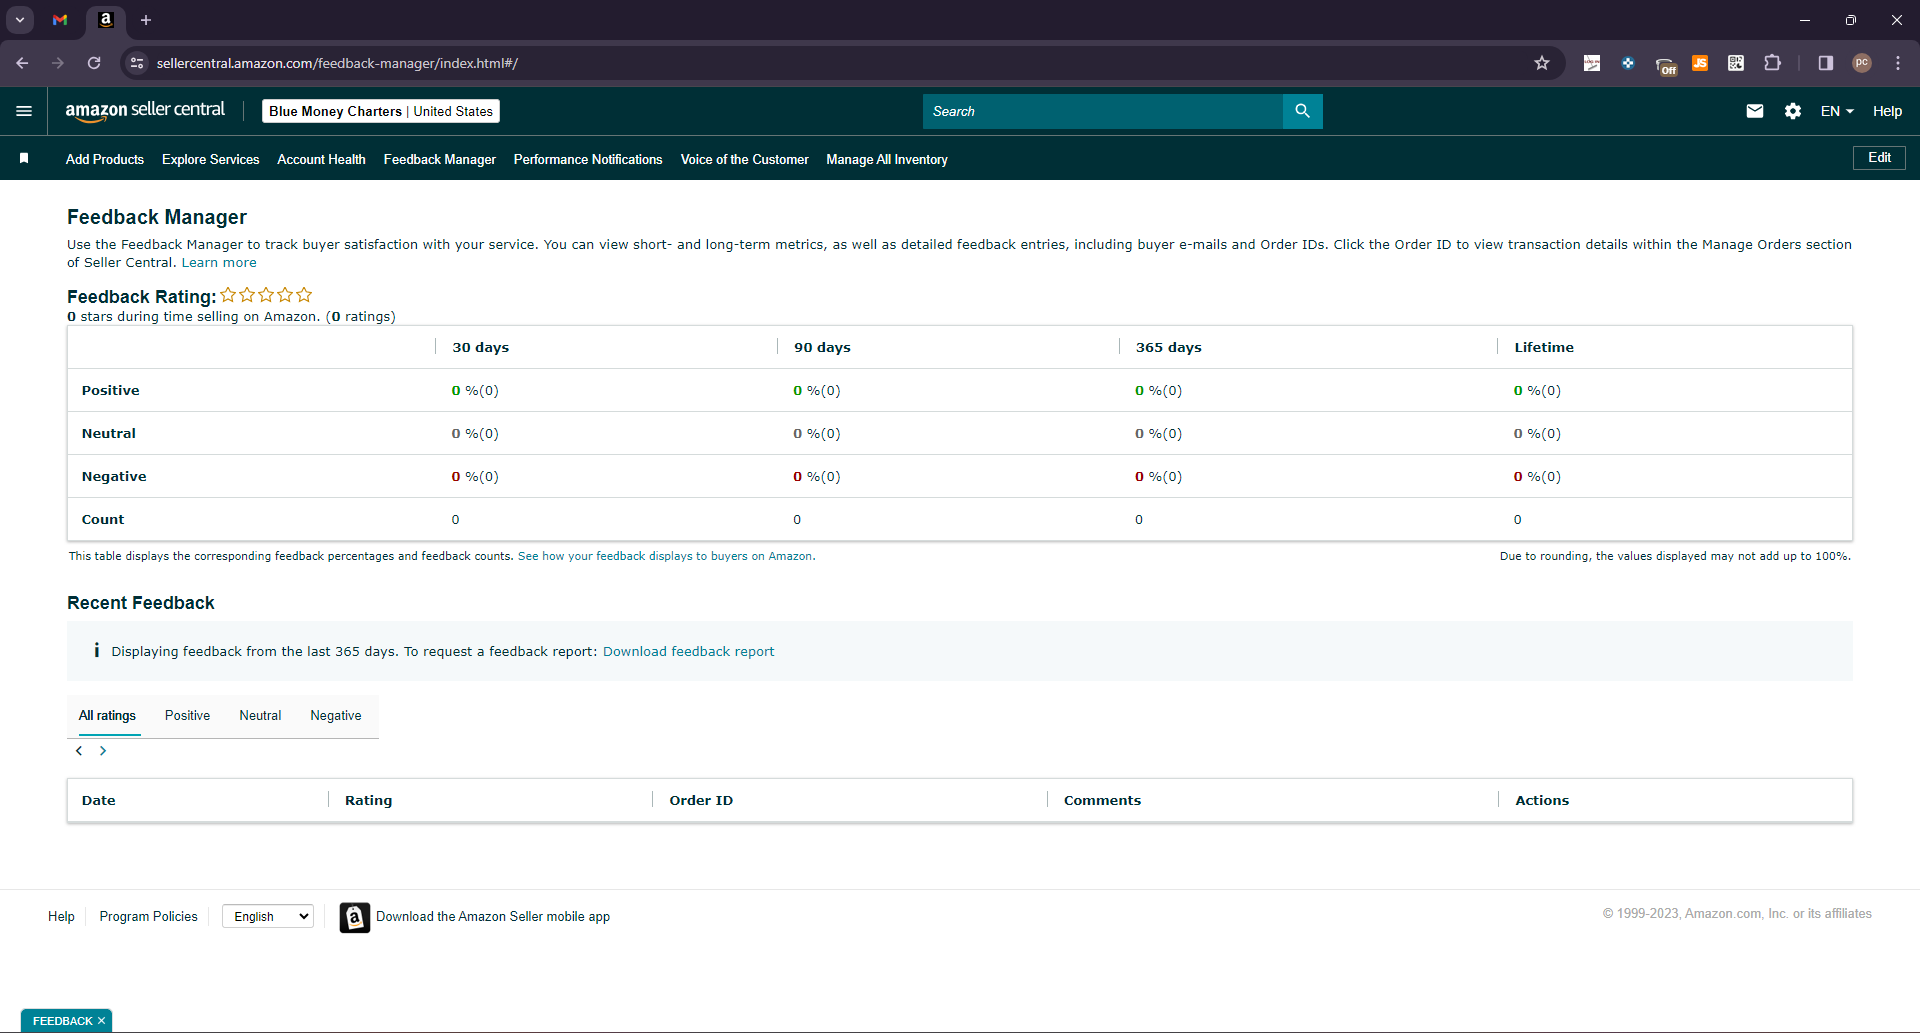The image size is (1920, 1033).
Task: Click the Comments column header
Action: (1102, 800)
